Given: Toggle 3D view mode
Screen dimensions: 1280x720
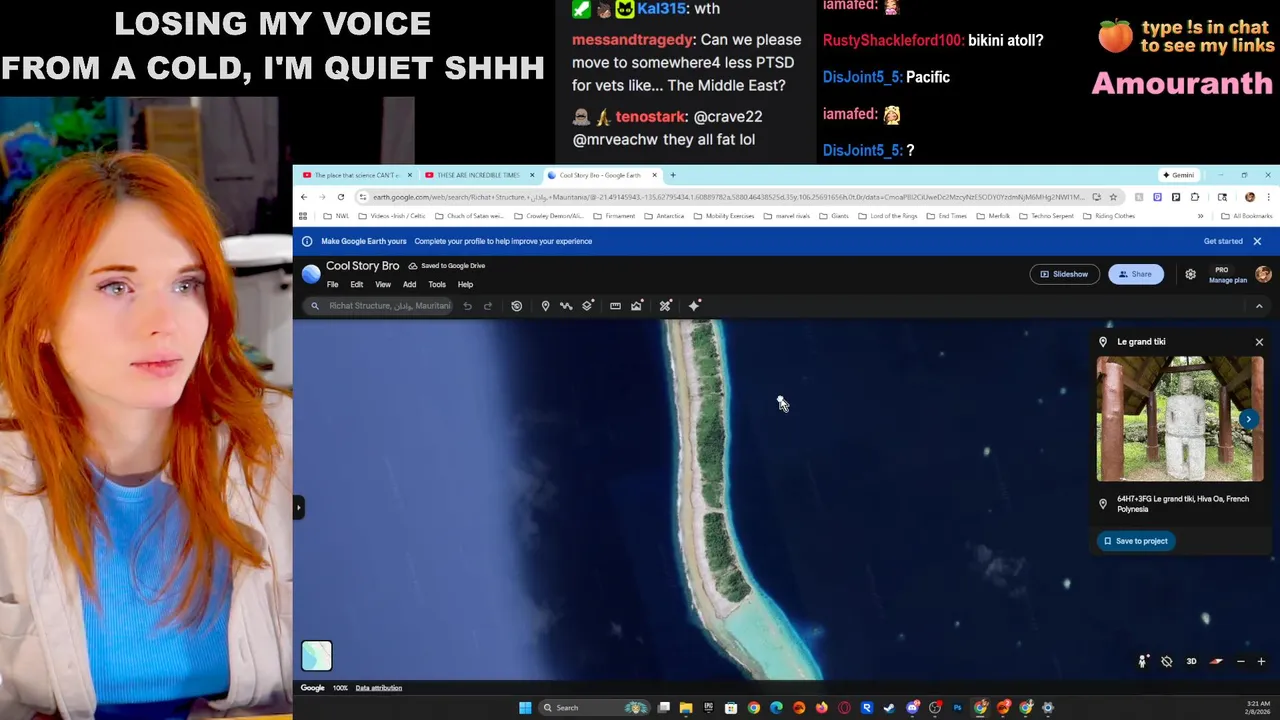Looking at the screenshot, I should tap(1191, 661).
